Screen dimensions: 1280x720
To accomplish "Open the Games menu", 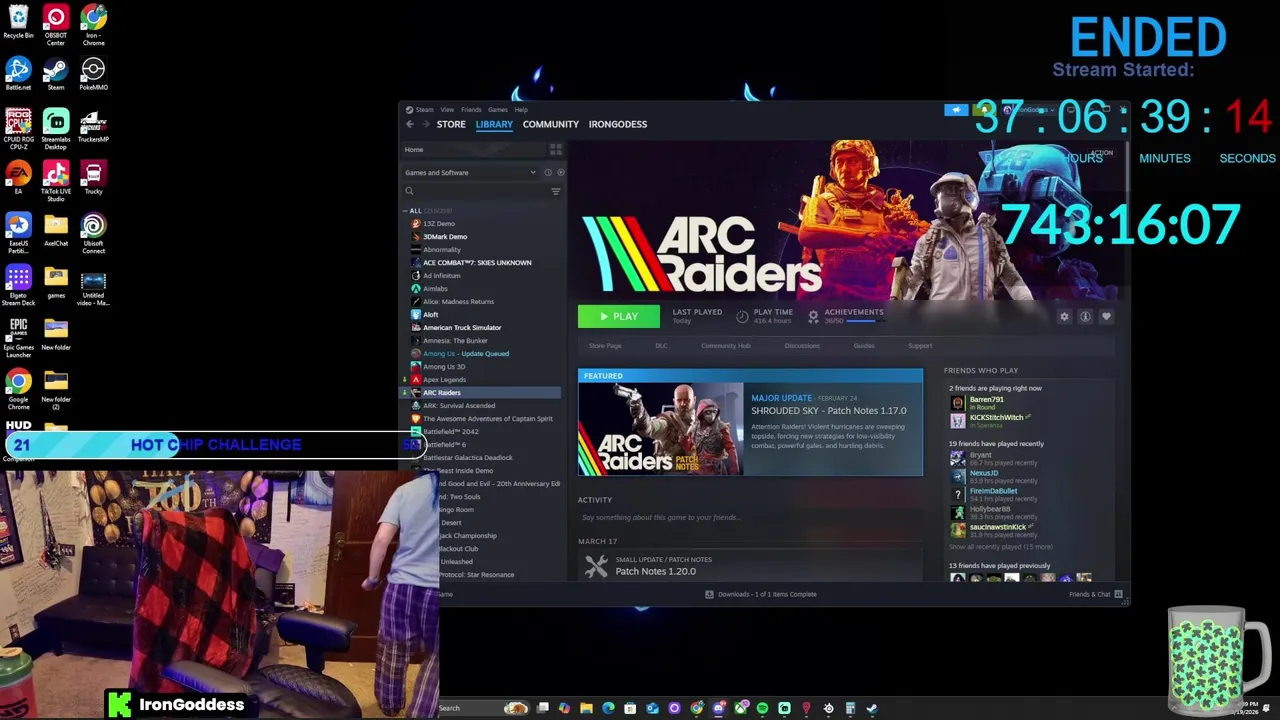I will [x=497, y=109].
